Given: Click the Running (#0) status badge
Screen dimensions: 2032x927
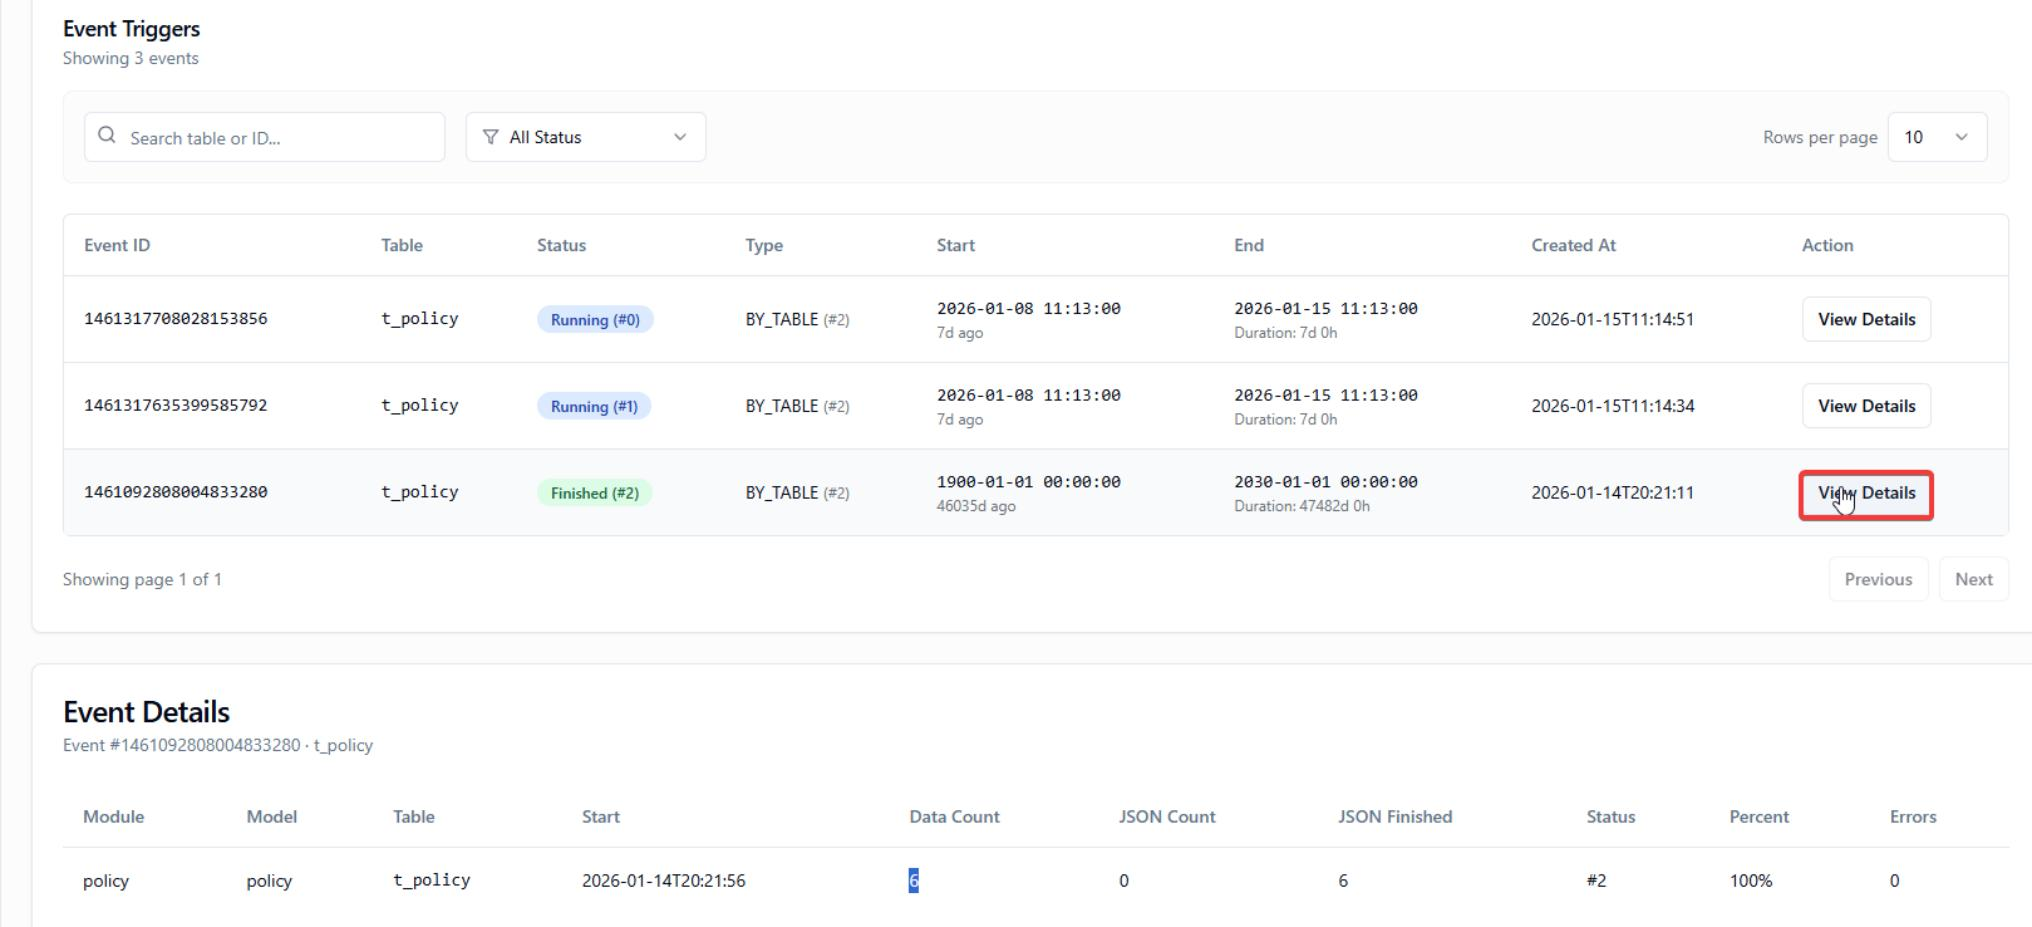Looking at the screenshot, I should tap(595, 320).
